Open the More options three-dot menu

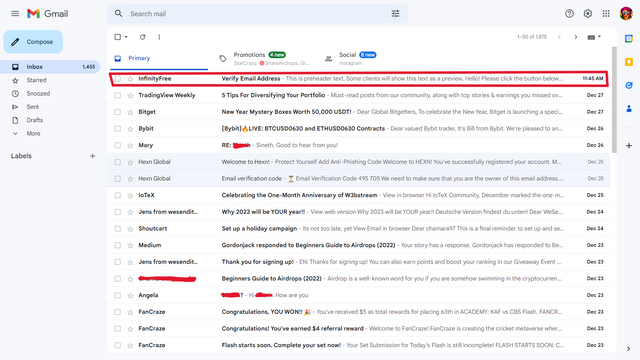pos(159,37)
